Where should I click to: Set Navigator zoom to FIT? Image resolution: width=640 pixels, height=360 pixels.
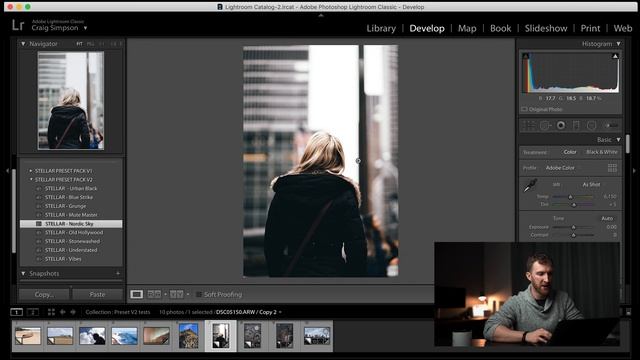pos(79,44)
